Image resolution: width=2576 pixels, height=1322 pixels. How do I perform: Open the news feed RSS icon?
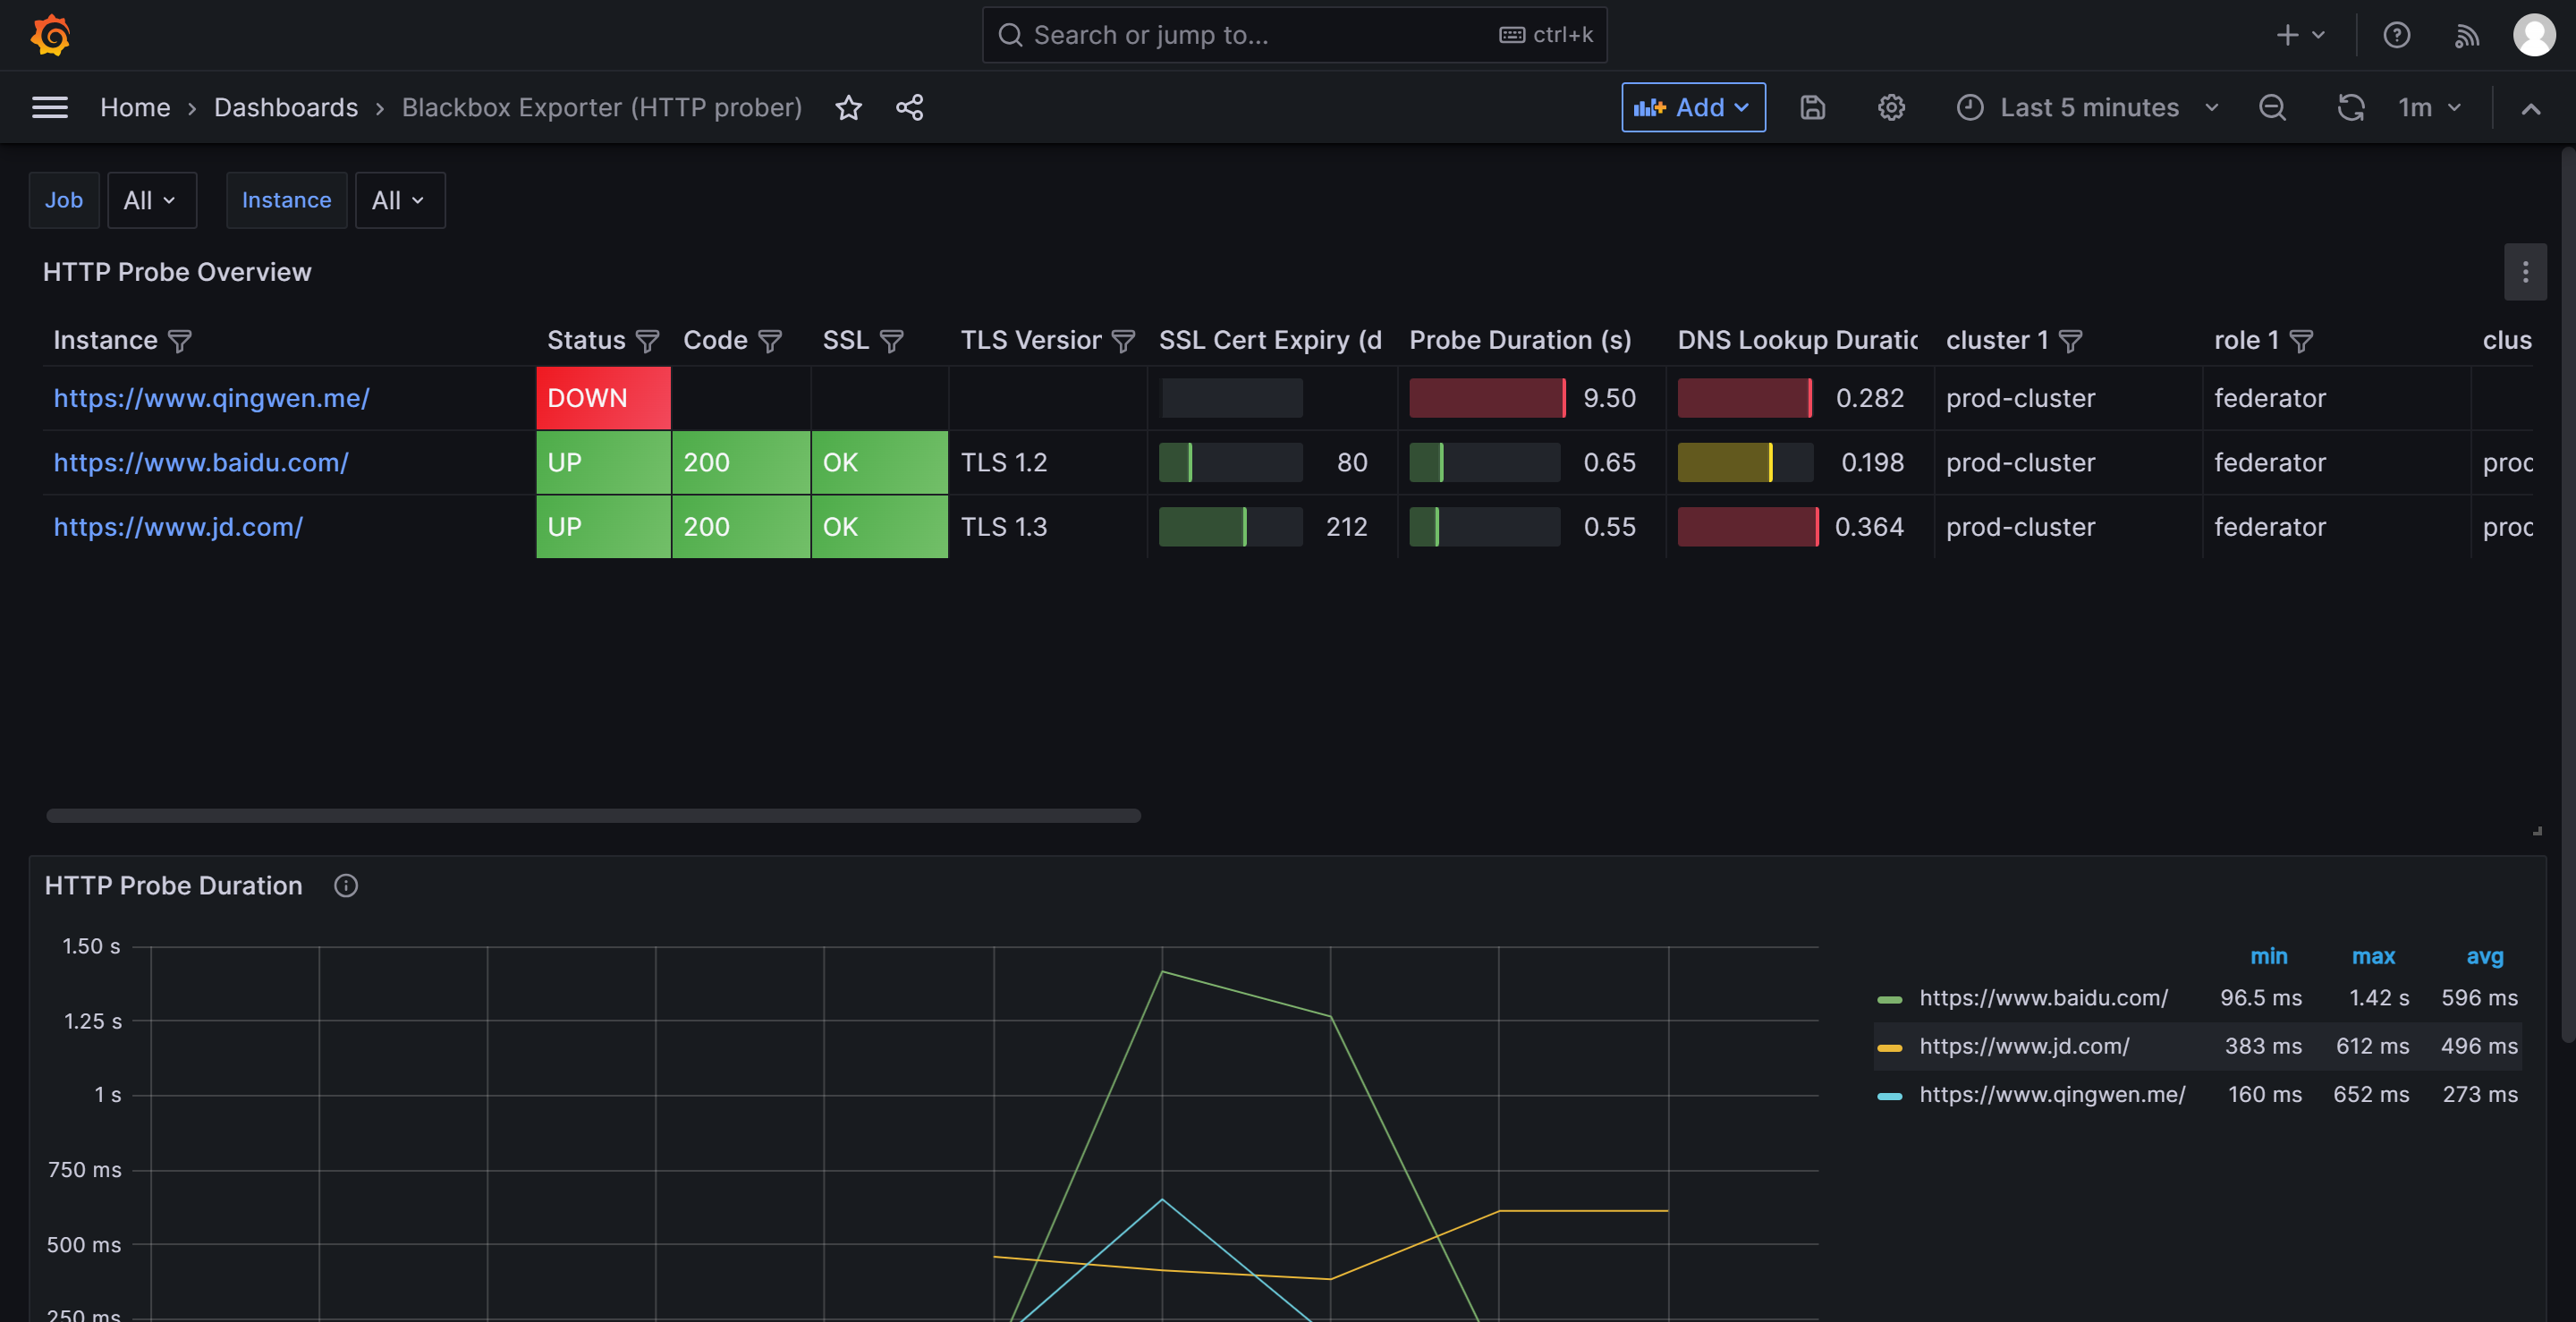[x=2466, y=35]
